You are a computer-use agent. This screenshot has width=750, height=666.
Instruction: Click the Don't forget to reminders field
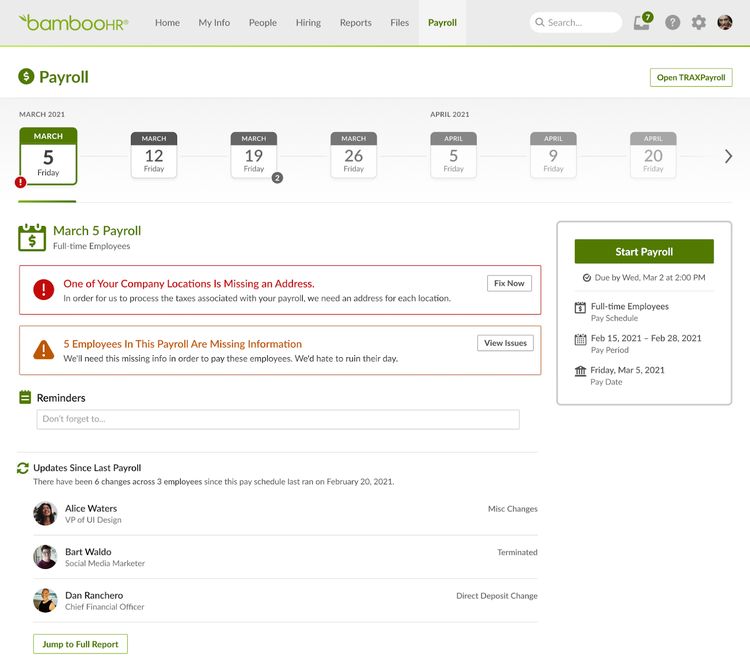coord(278,419)
